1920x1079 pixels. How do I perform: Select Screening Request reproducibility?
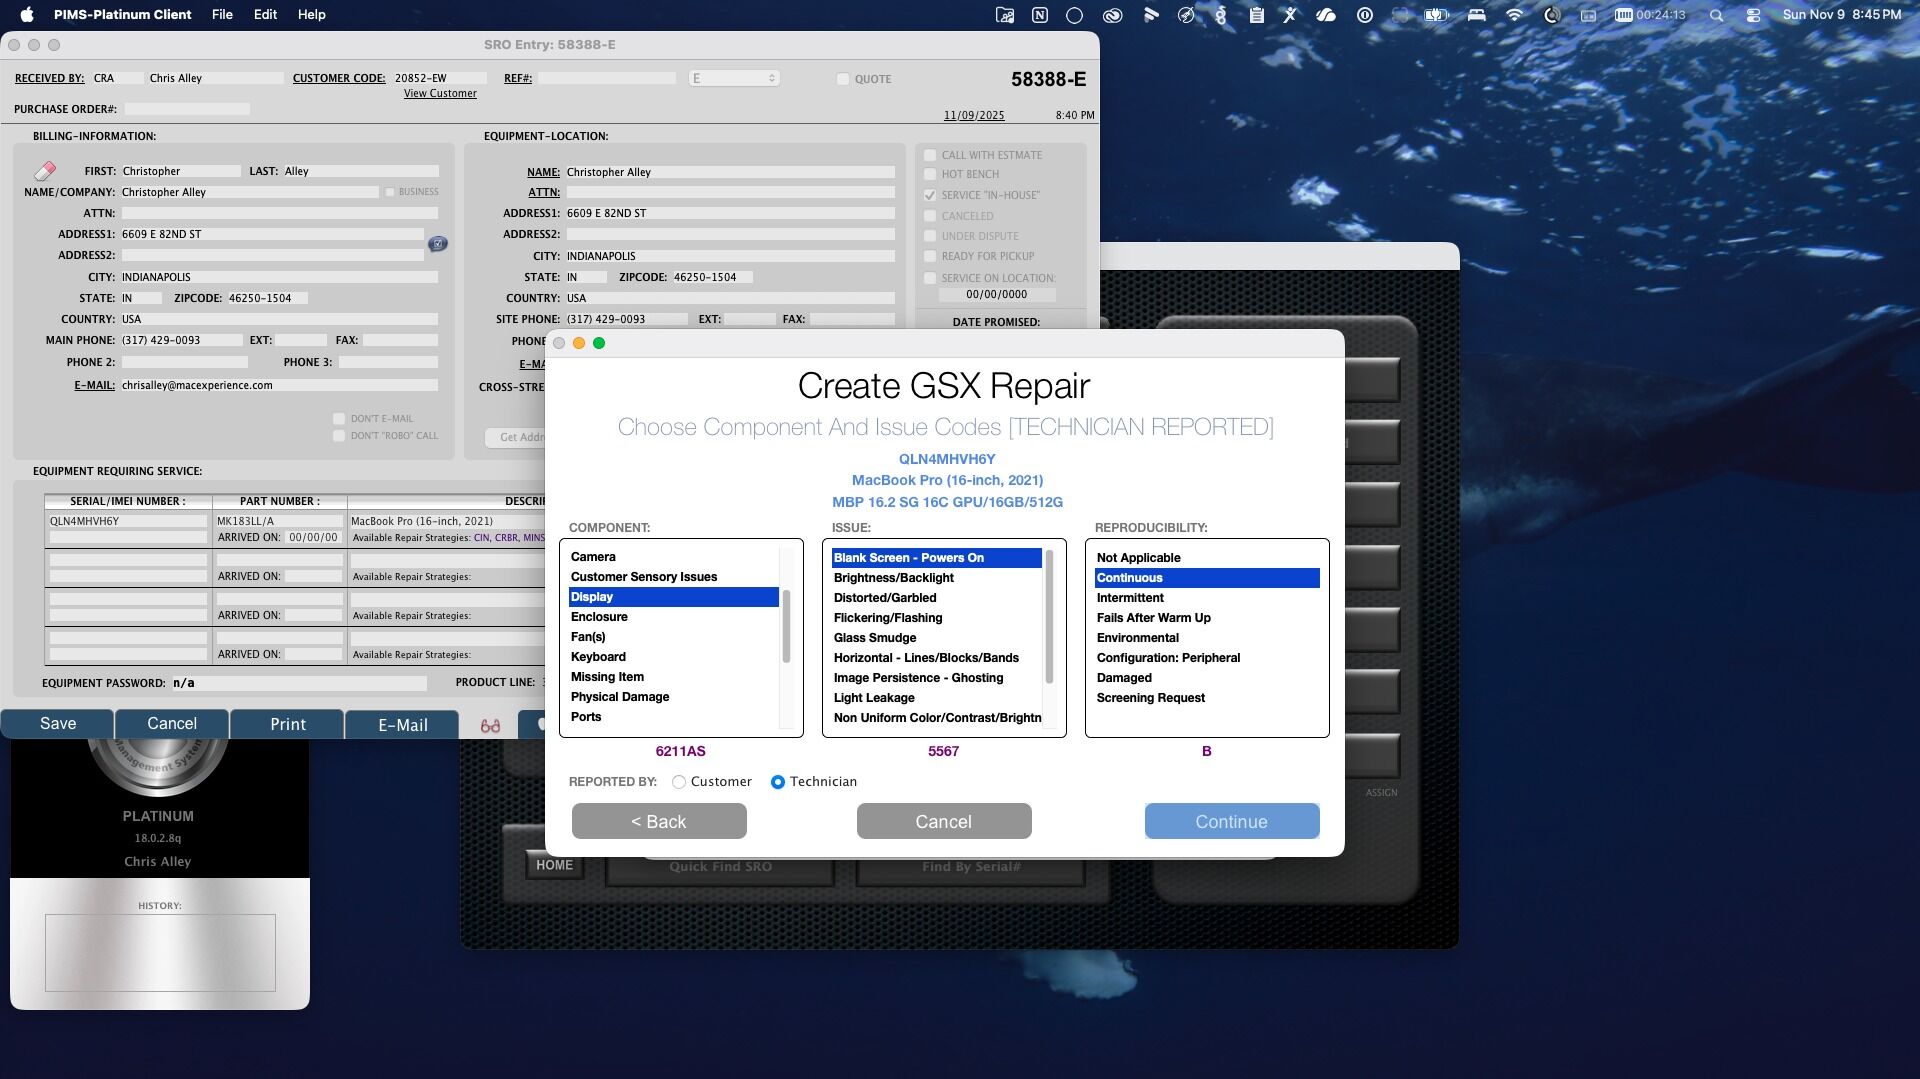tap(1207, 698)
